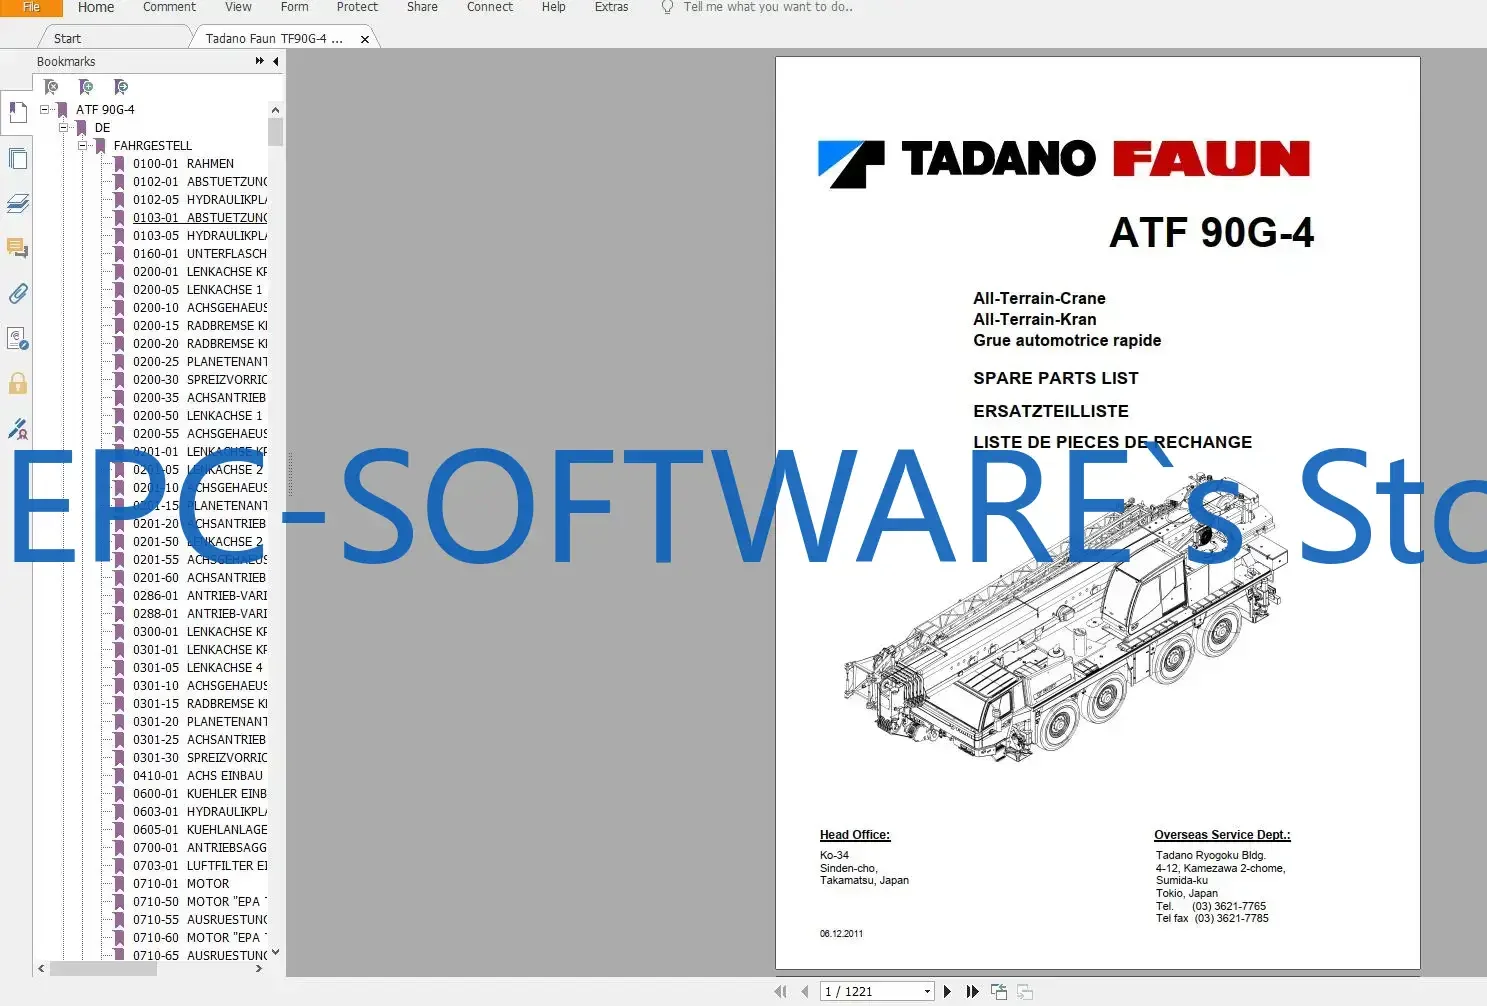The width and height of the screenshot is (1487, 1006).
Task: Open the Comments panel icon
Action: (17, 248)
